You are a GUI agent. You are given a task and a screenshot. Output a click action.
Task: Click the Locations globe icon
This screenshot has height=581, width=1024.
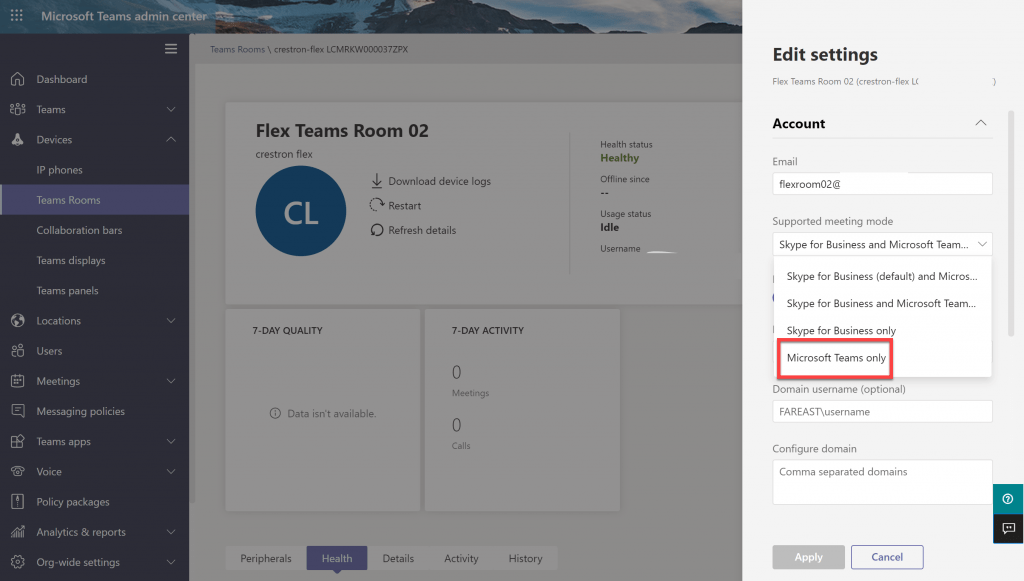click(x=18, y=321)
